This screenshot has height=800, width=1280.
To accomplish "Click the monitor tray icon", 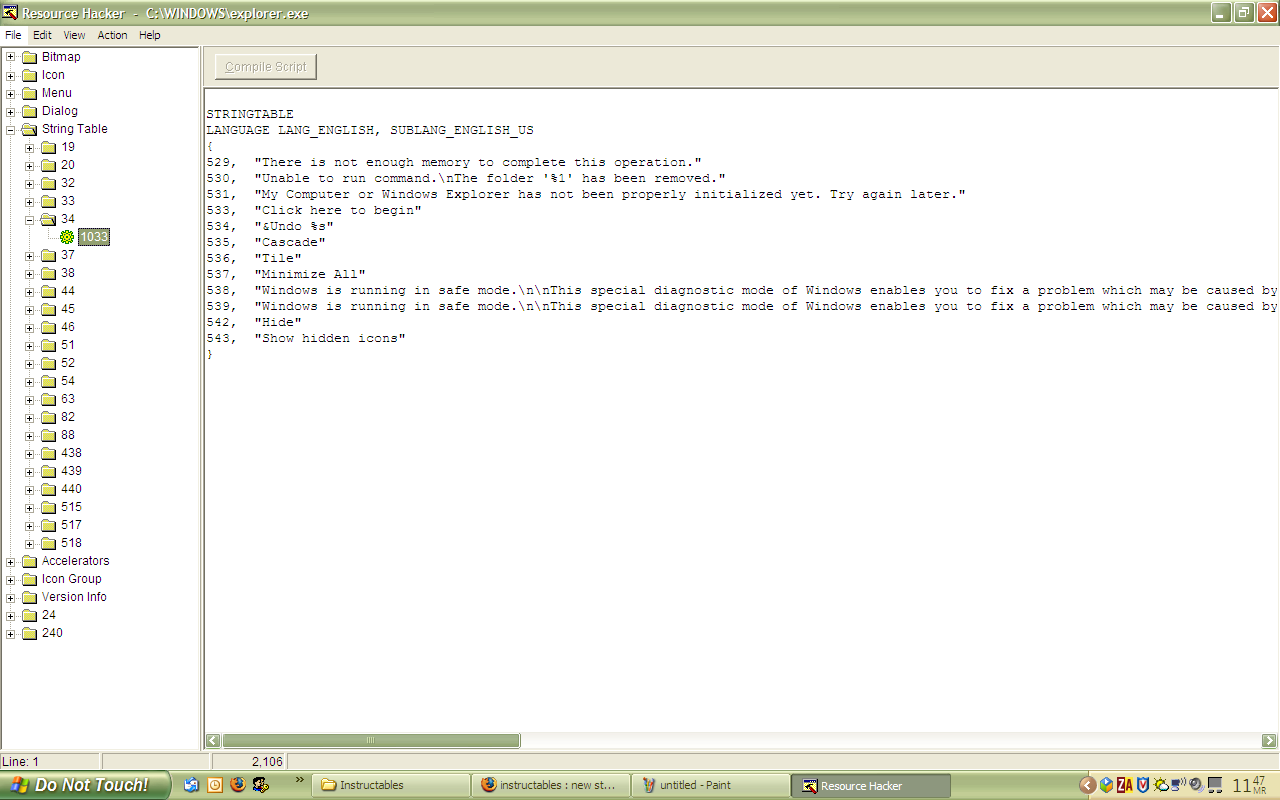I will point(1215,785).
